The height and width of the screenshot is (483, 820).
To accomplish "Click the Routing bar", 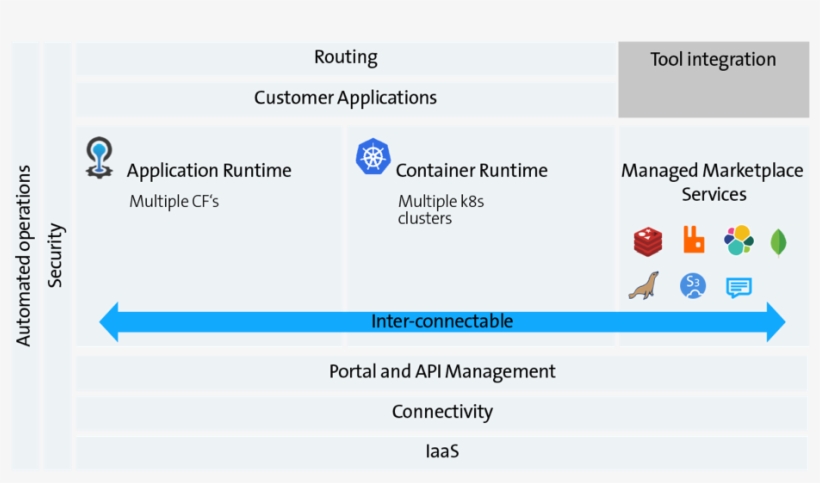I will pyautogui.click(x=346, y=58).
